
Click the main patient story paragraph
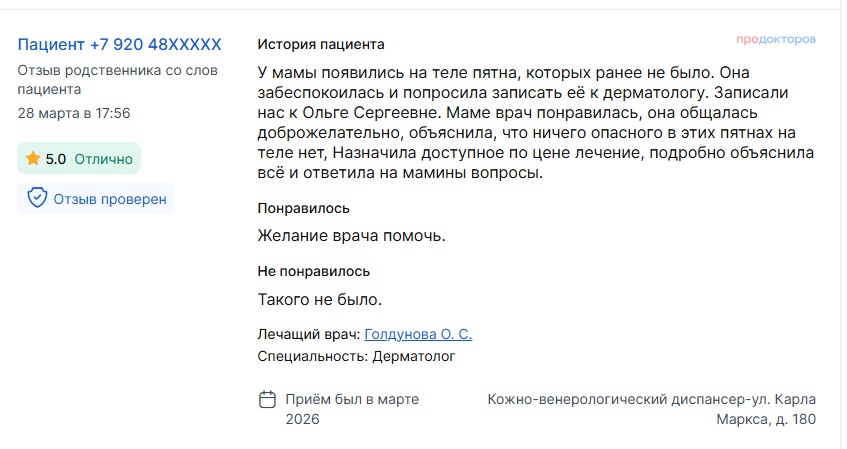[x=536, y=123]
